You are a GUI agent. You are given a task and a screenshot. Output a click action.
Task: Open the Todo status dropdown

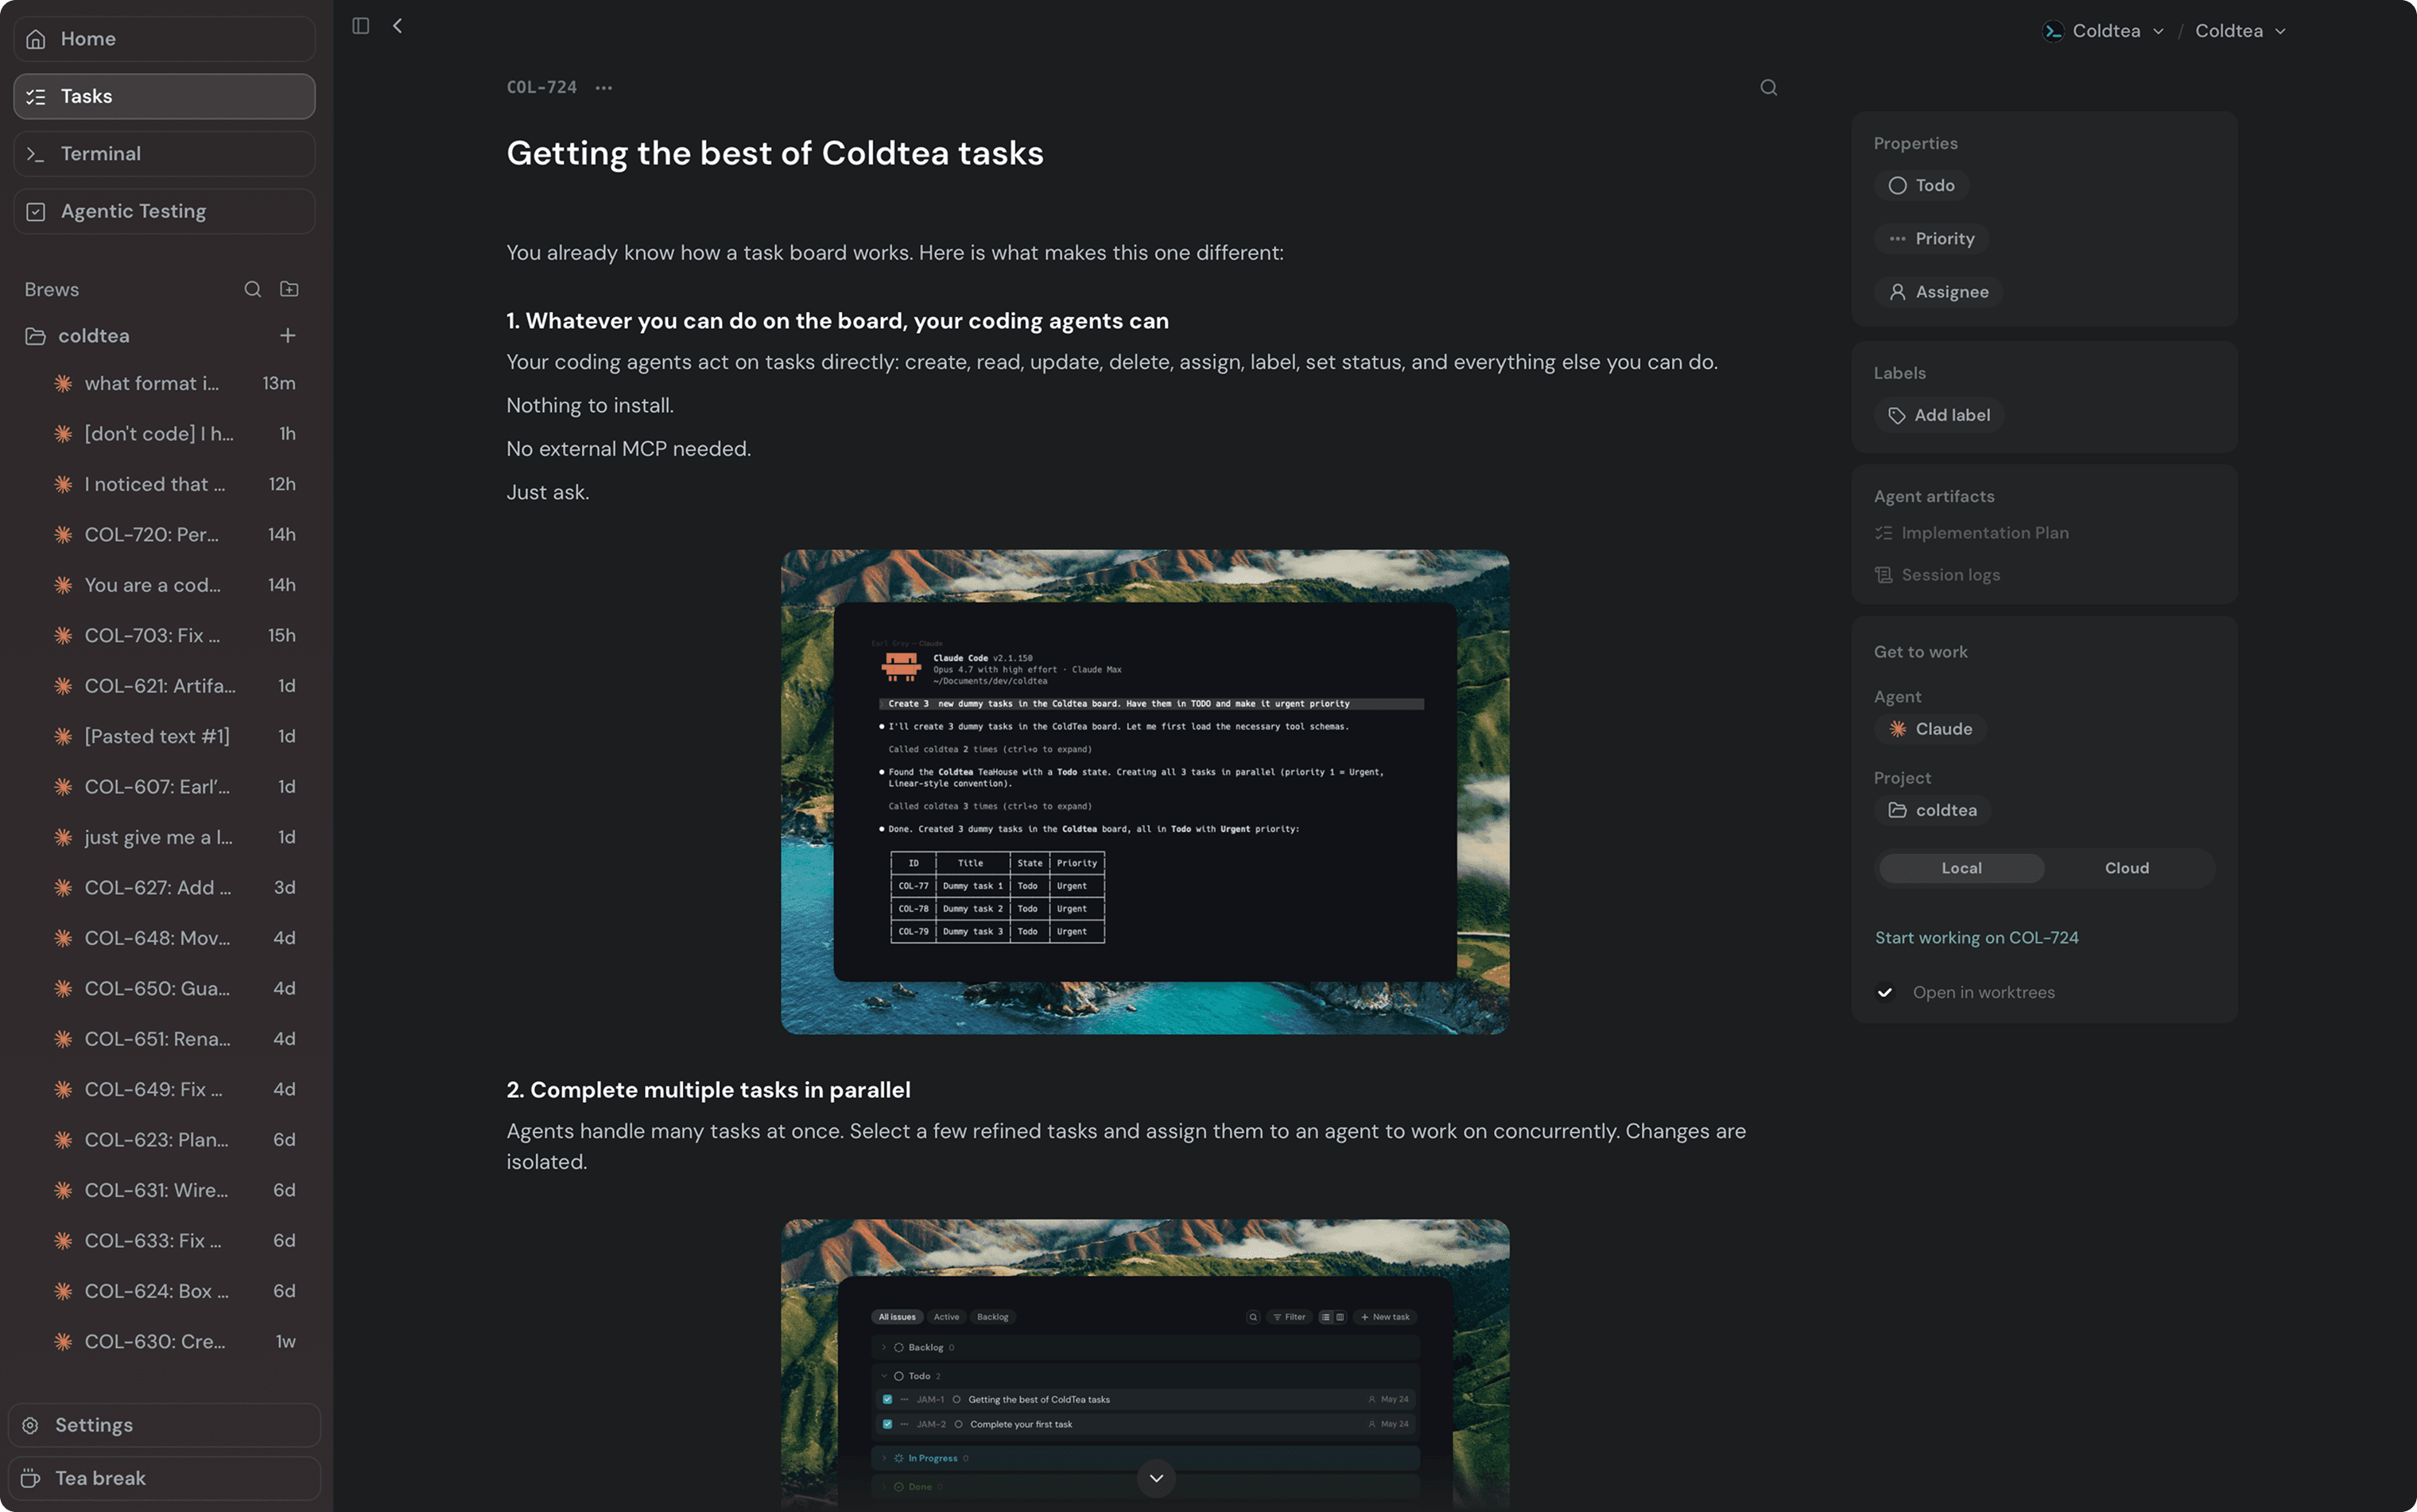[1921, 186]
